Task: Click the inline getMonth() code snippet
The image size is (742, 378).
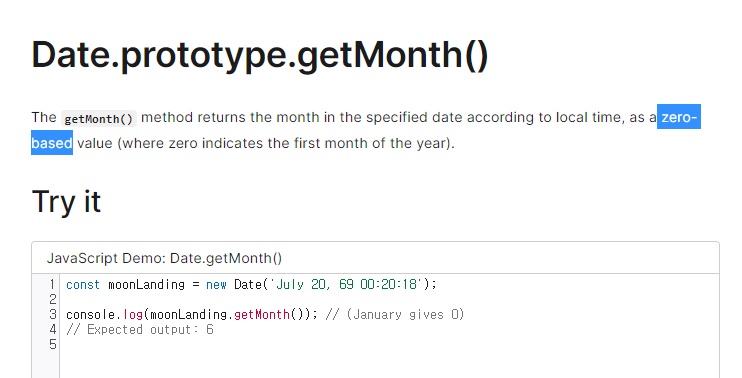Action: point(99,118)
